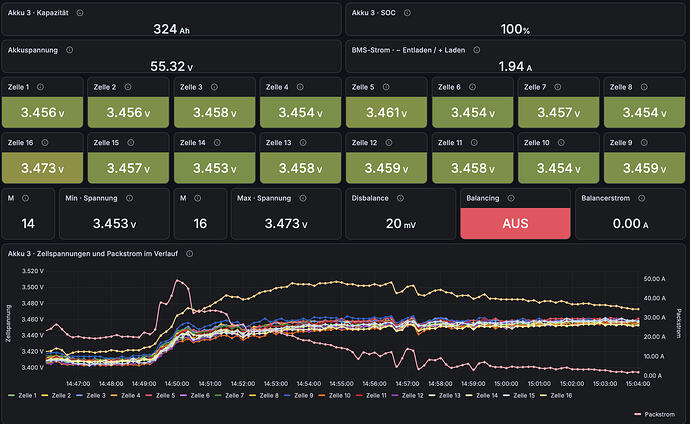Click info icon on Zelle 15 panel
The height and width of the screenshot is (424, 690).
pos(131,143)
